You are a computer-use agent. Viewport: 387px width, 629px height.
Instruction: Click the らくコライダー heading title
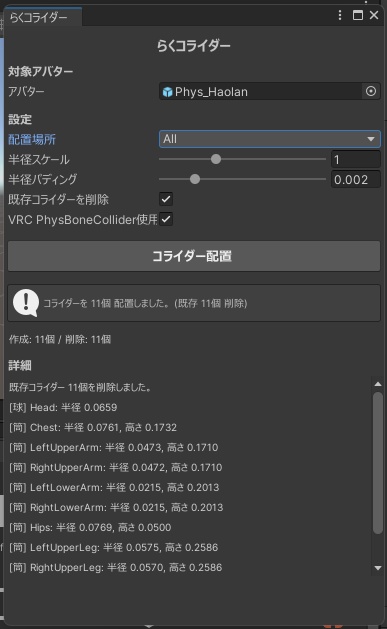193,45
